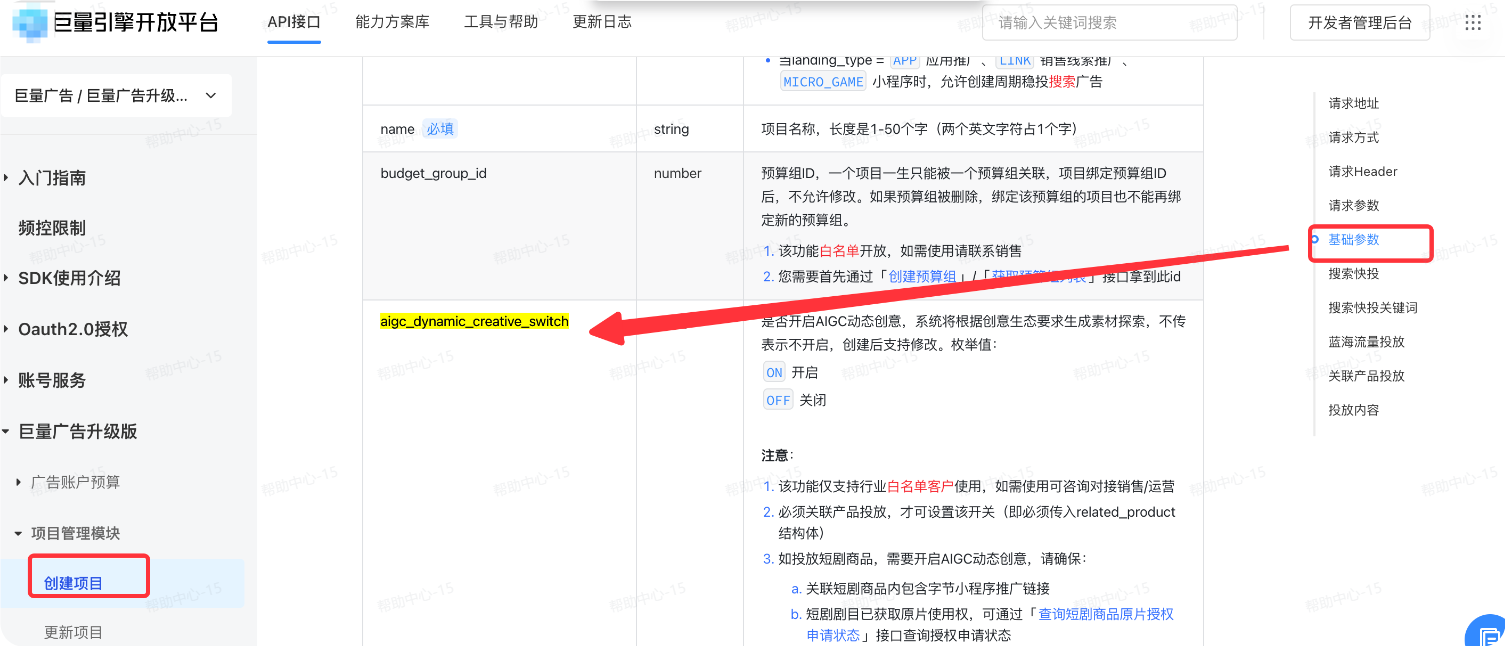The width and height of the screenshot is (1505, 646).
Task: Click the 开发者管理后台 button
Action: tap(1360, 23)
